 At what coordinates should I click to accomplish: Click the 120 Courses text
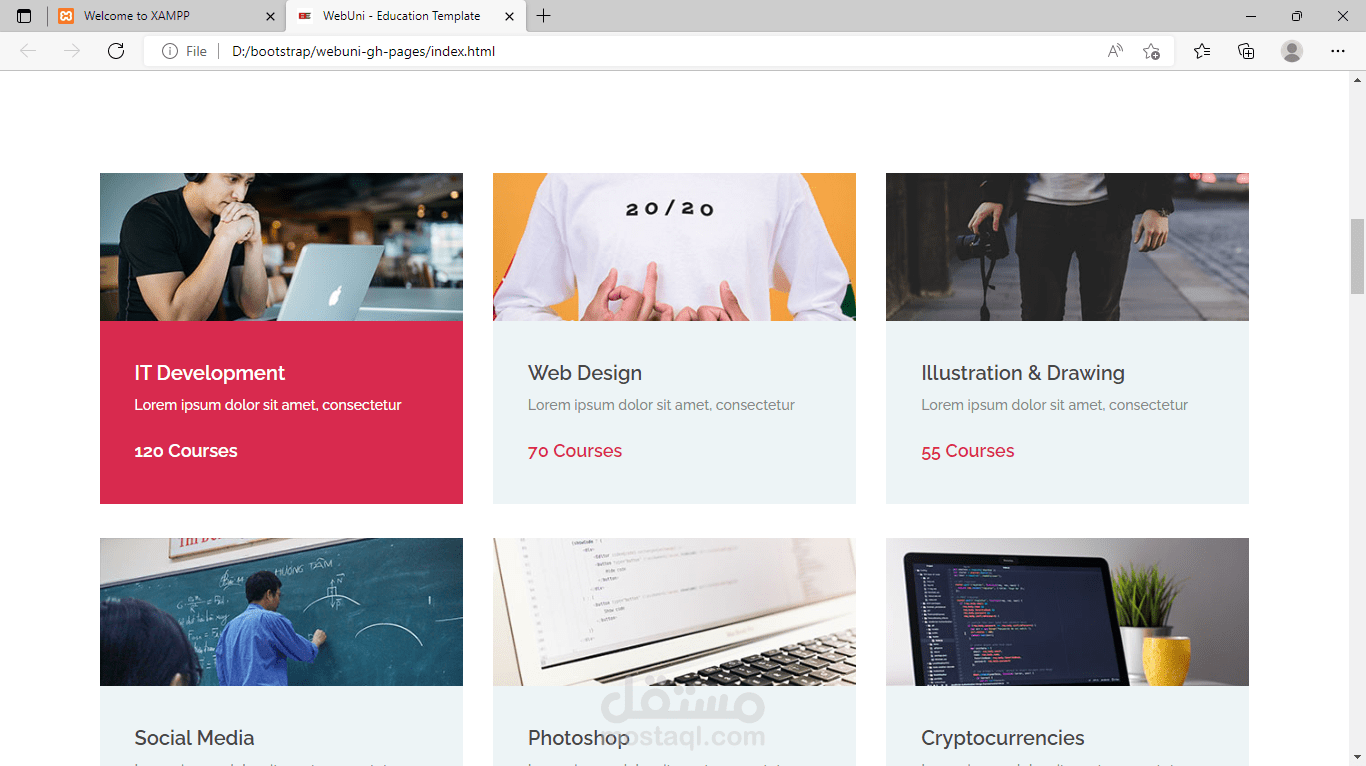pos(186,451)
